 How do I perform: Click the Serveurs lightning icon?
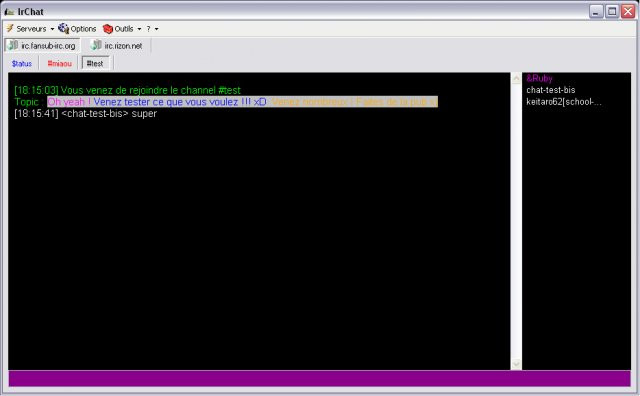point(10,28)
